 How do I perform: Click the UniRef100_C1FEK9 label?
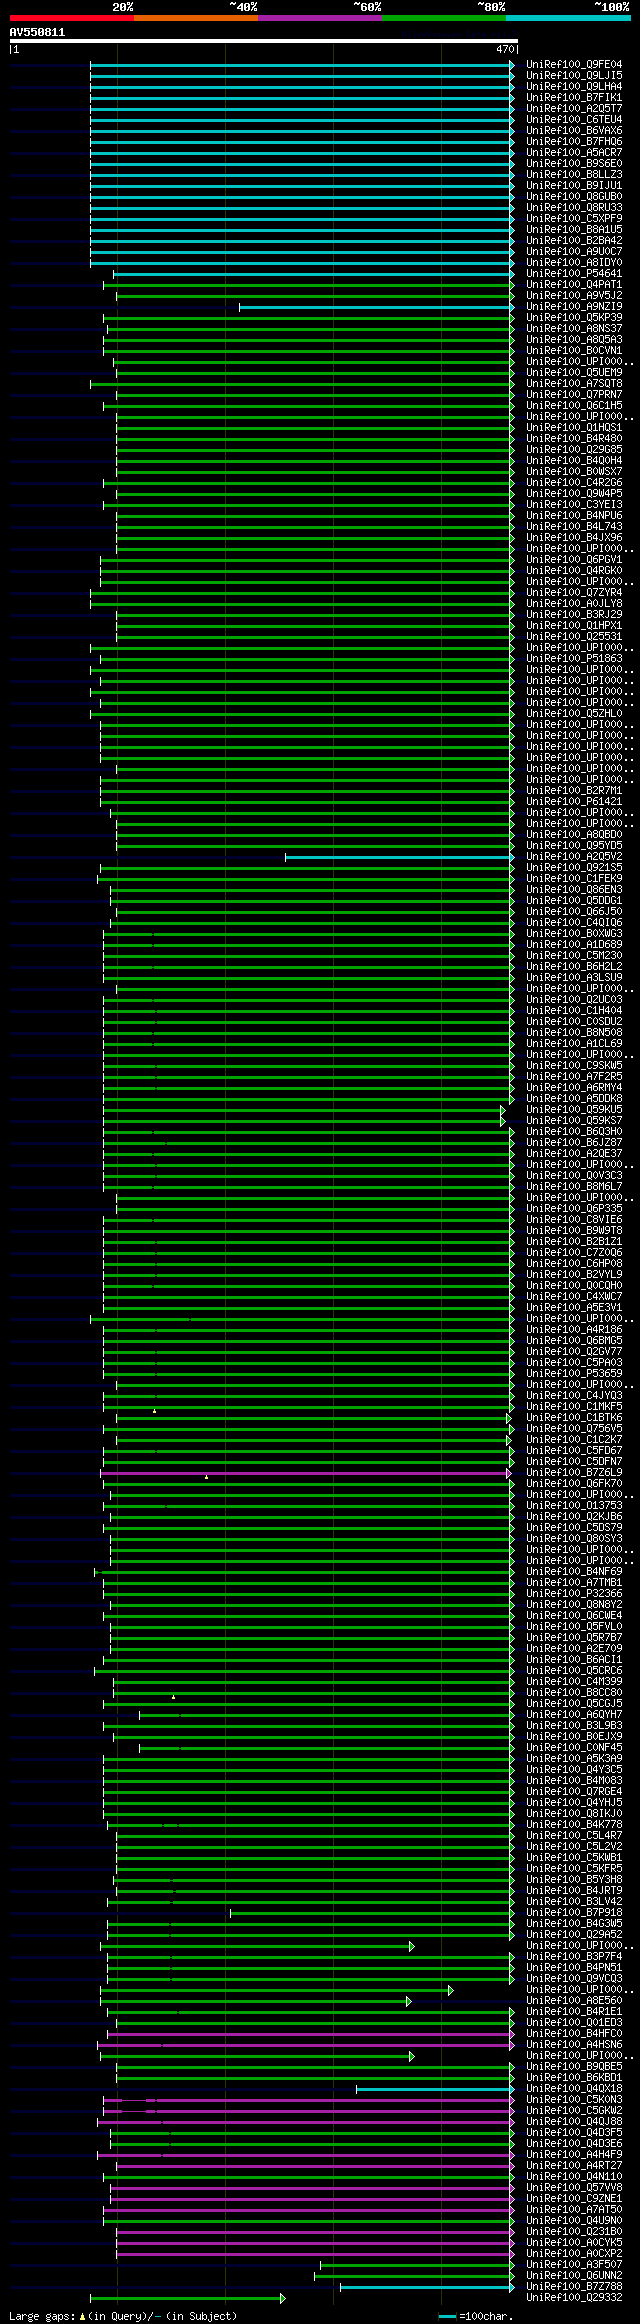tap(574, 879)
